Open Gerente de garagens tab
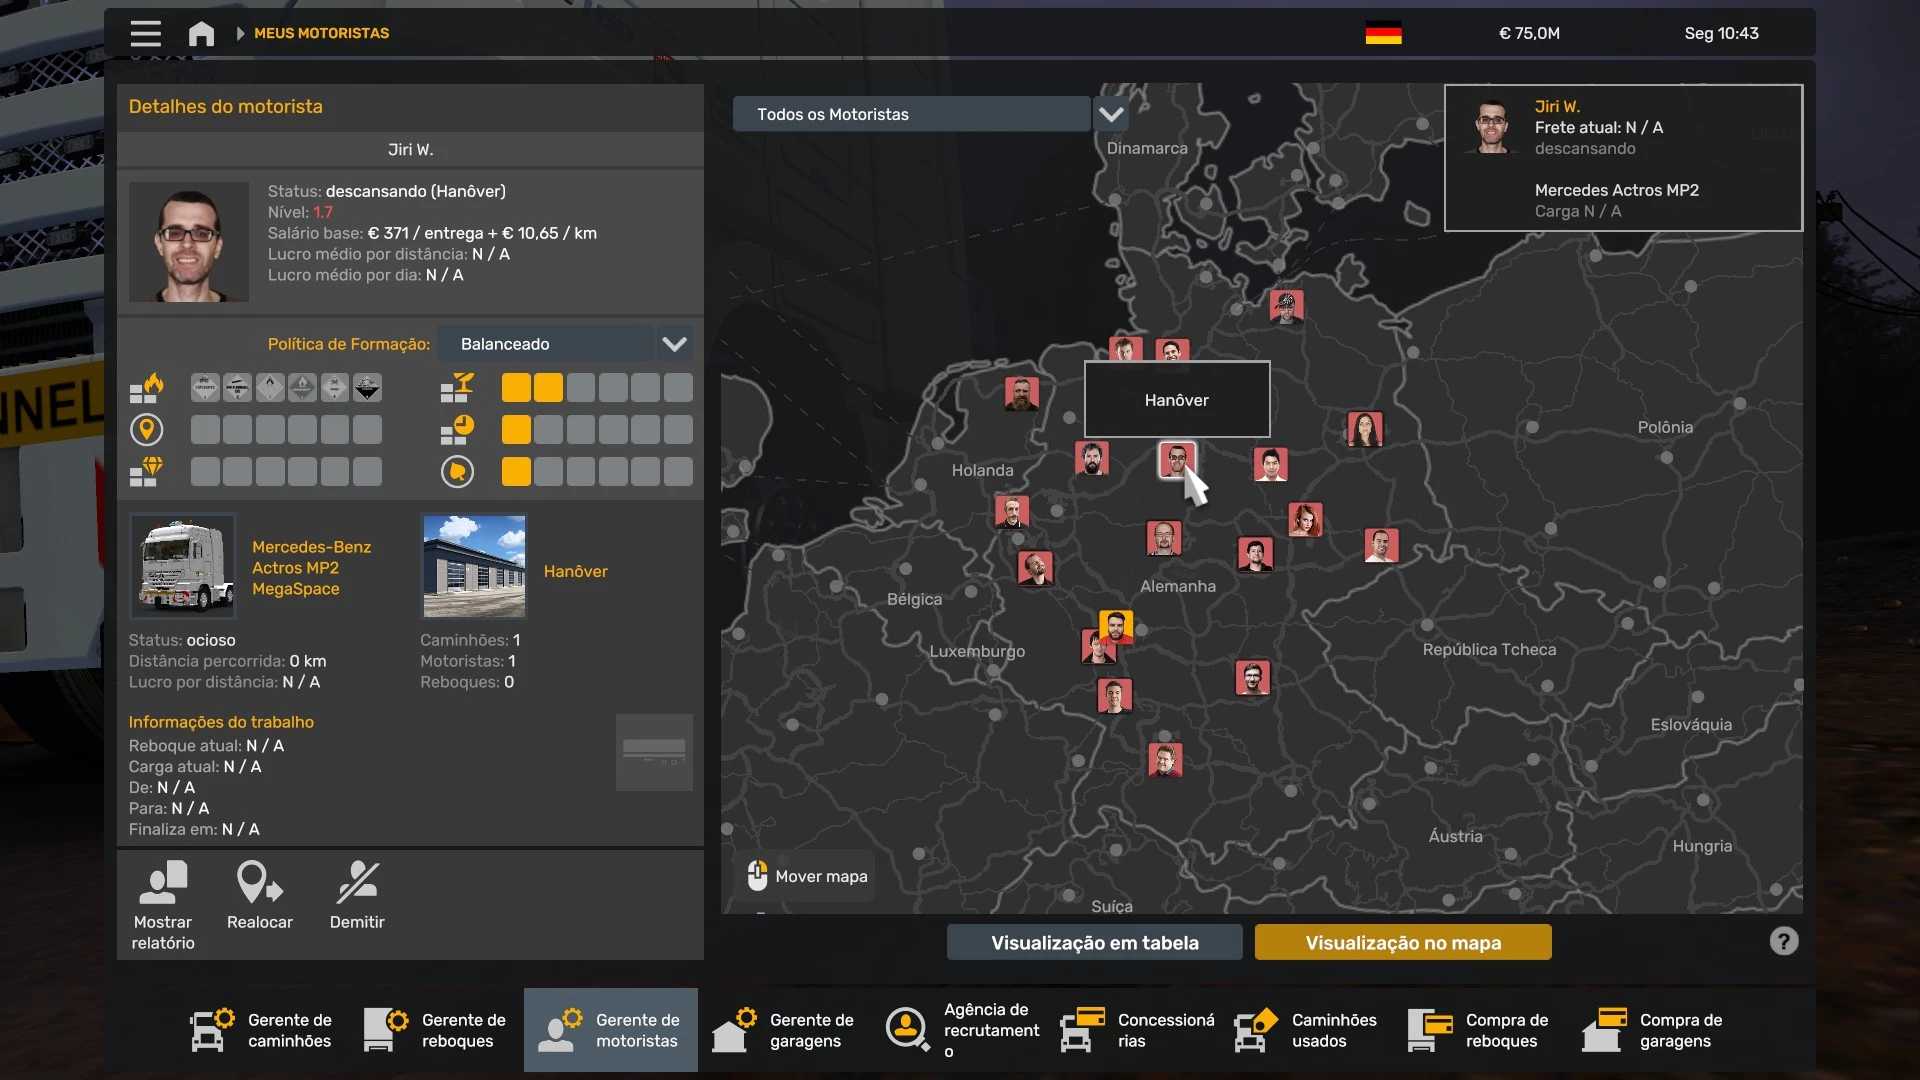This screenshot has height=1080, width=1920. 784,1030
